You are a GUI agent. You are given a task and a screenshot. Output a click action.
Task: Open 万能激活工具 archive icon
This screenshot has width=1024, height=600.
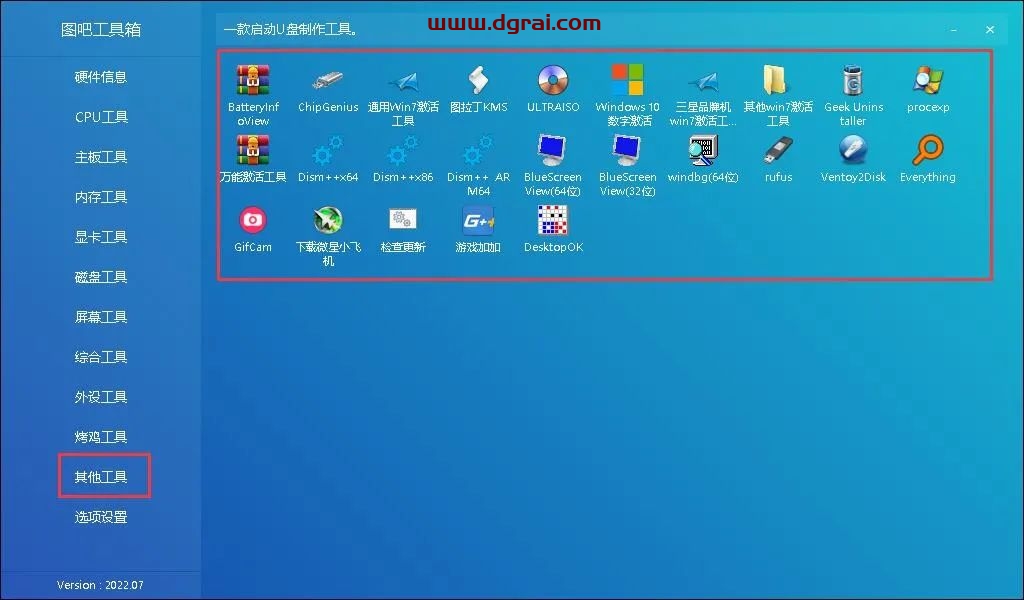(x=253, y=158)
